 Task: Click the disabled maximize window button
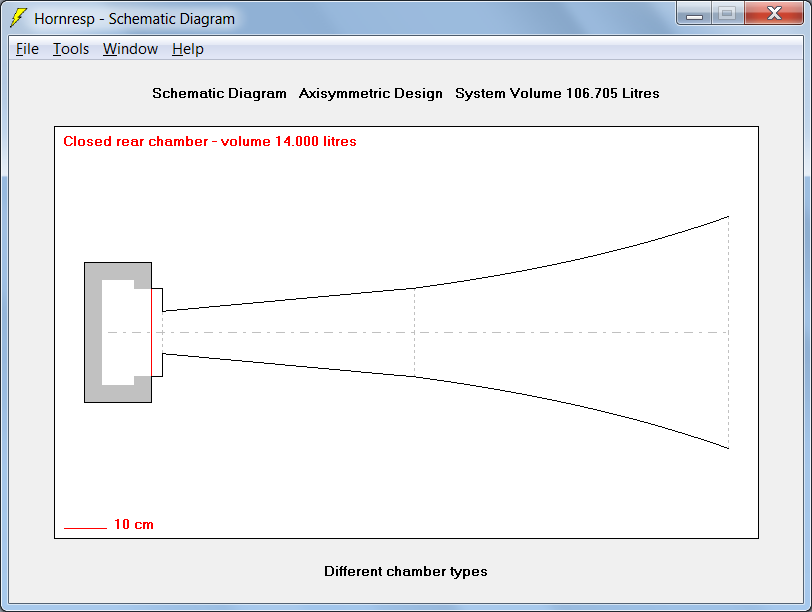[x=728, y=14]
